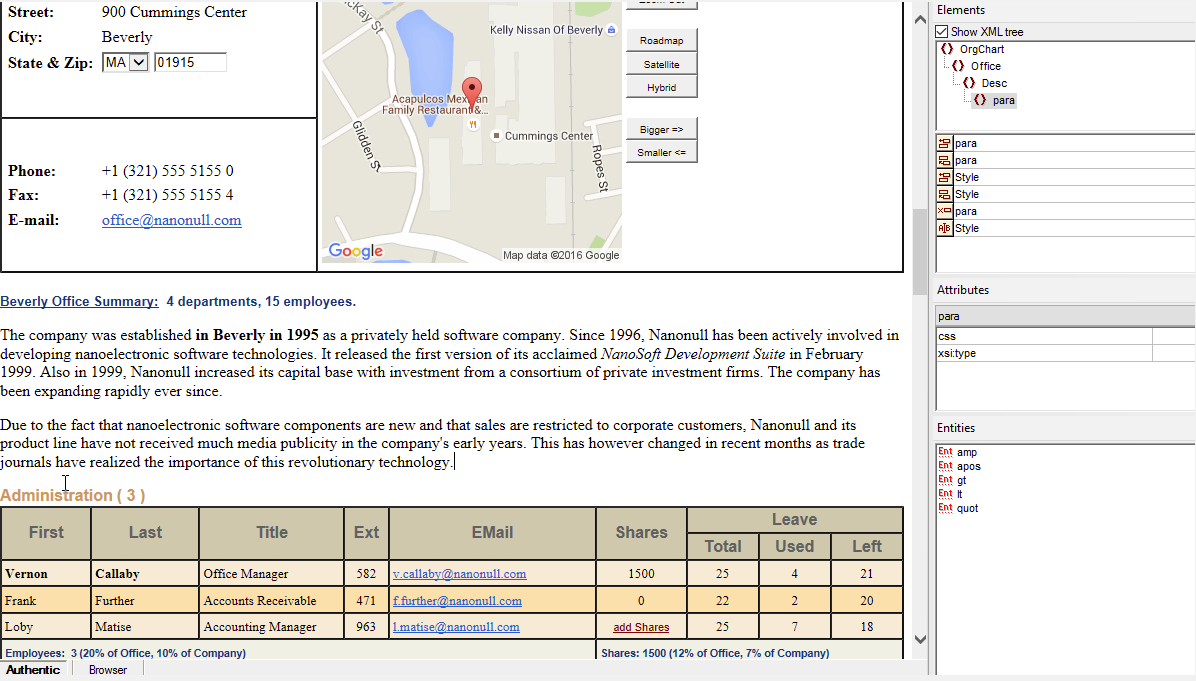Click the Matise last name cell

(145, 627)
